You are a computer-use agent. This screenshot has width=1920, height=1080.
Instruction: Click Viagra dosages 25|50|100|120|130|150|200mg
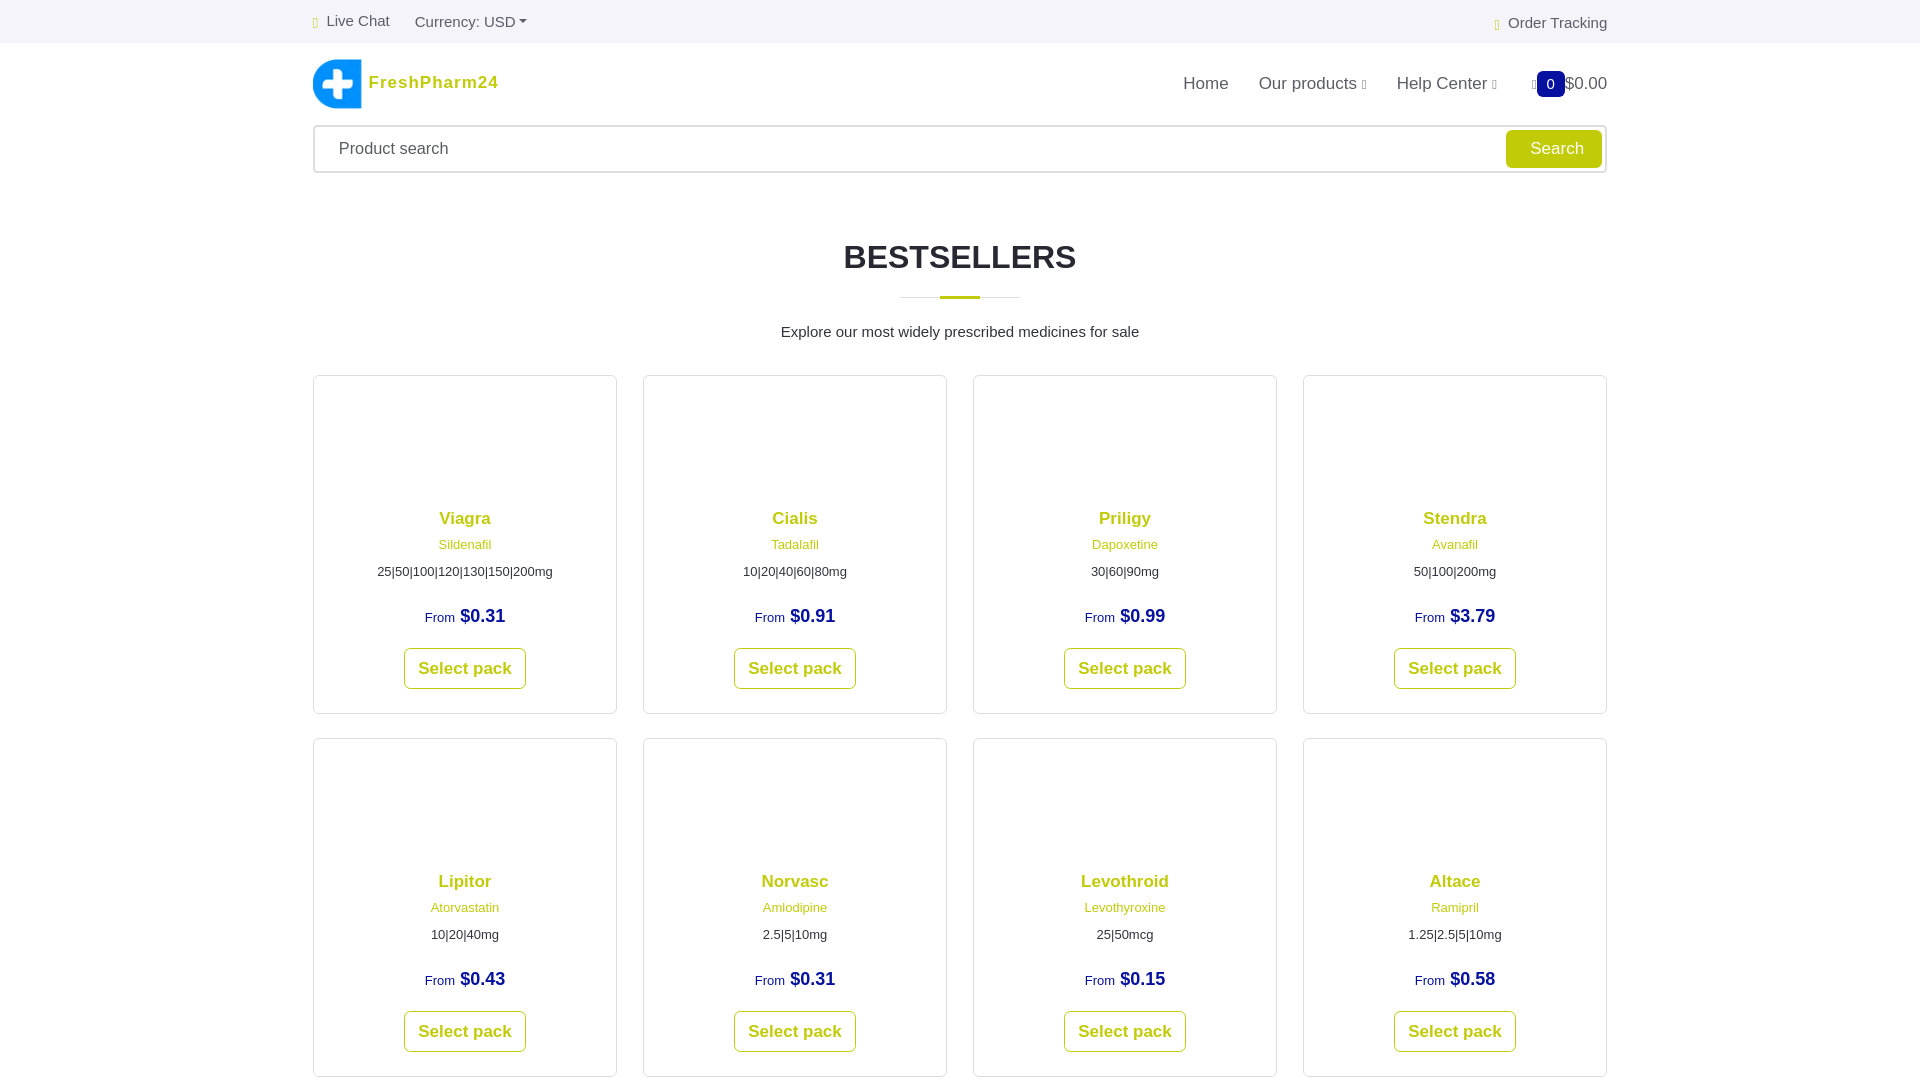tap(465, 572)
